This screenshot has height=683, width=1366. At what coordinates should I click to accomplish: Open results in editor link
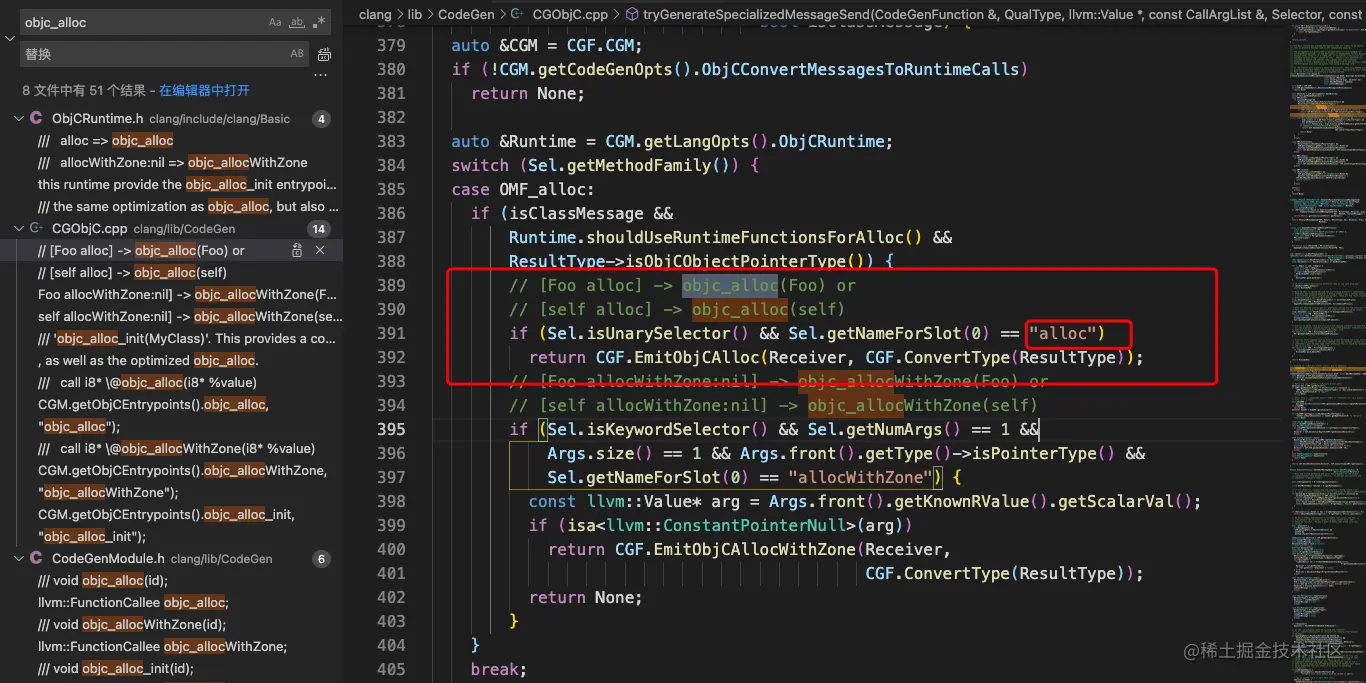click(x=204, y=90)
